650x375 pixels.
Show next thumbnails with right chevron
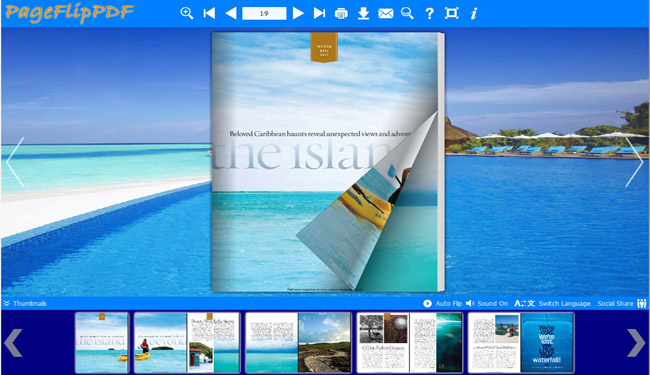pos(635,343)
